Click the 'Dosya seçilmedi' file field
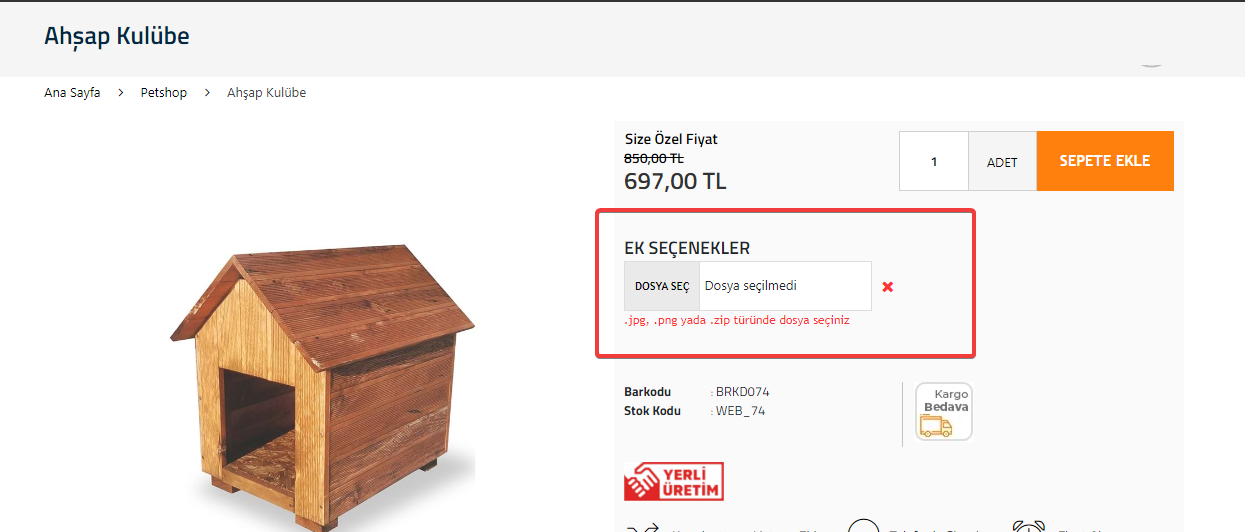Screen dimensions: 1245x532 tap(785, 286)
